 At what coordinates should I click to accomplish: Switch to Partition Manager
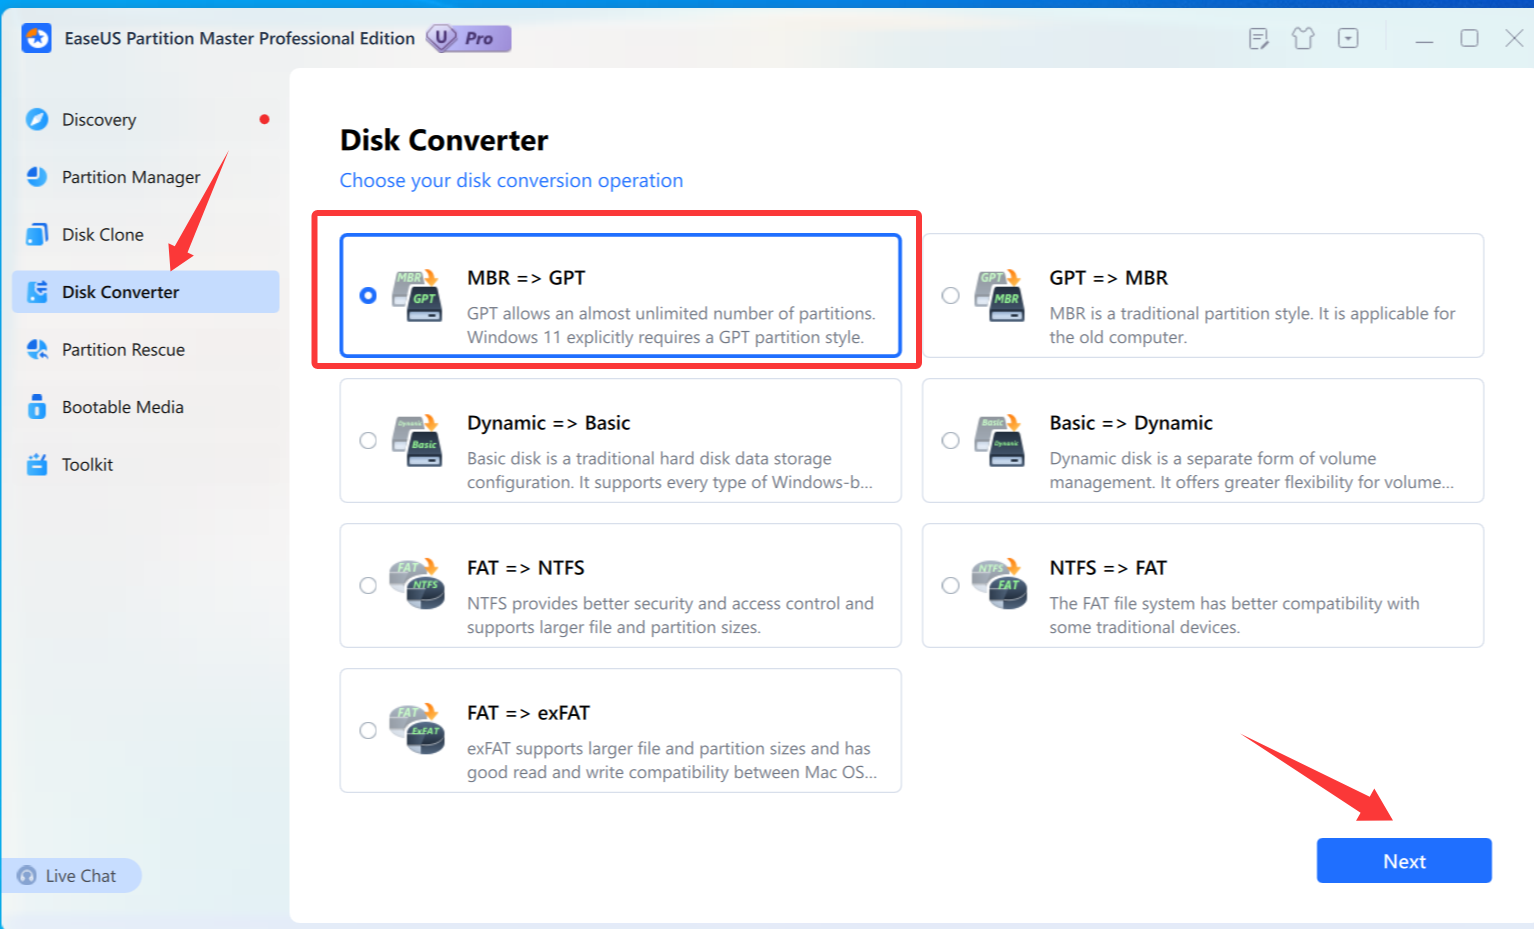pos(145,177)
